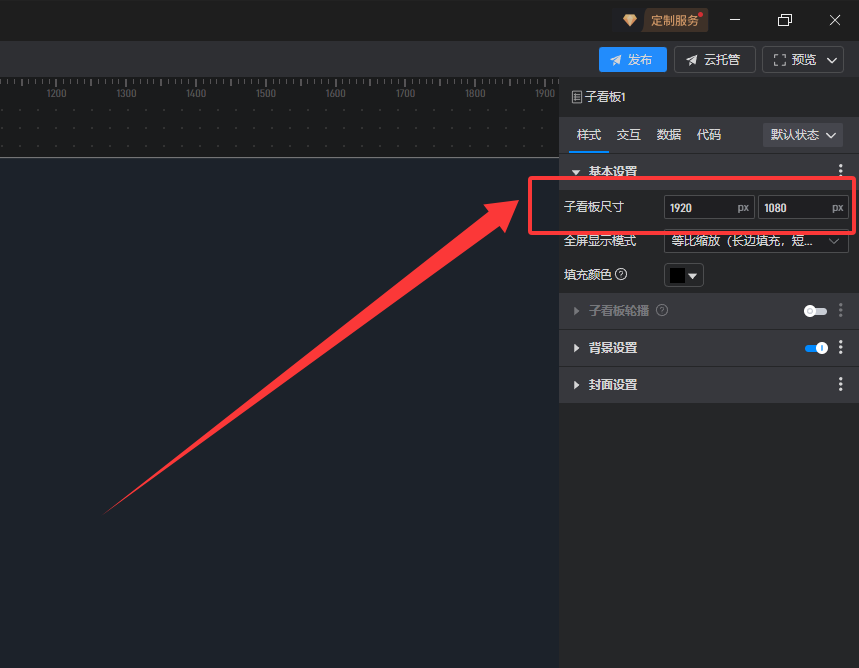
Task: Open more options for 基本设置
Action: pyautogui.click(x=840, y=170)
